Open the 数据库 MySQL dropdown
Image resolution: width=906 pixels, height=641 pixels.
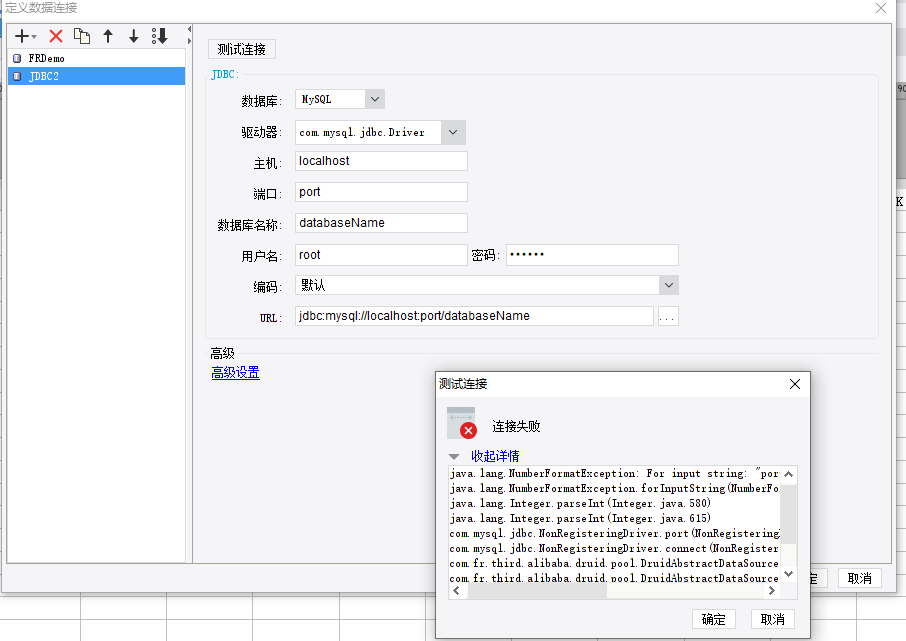[375, 99]
